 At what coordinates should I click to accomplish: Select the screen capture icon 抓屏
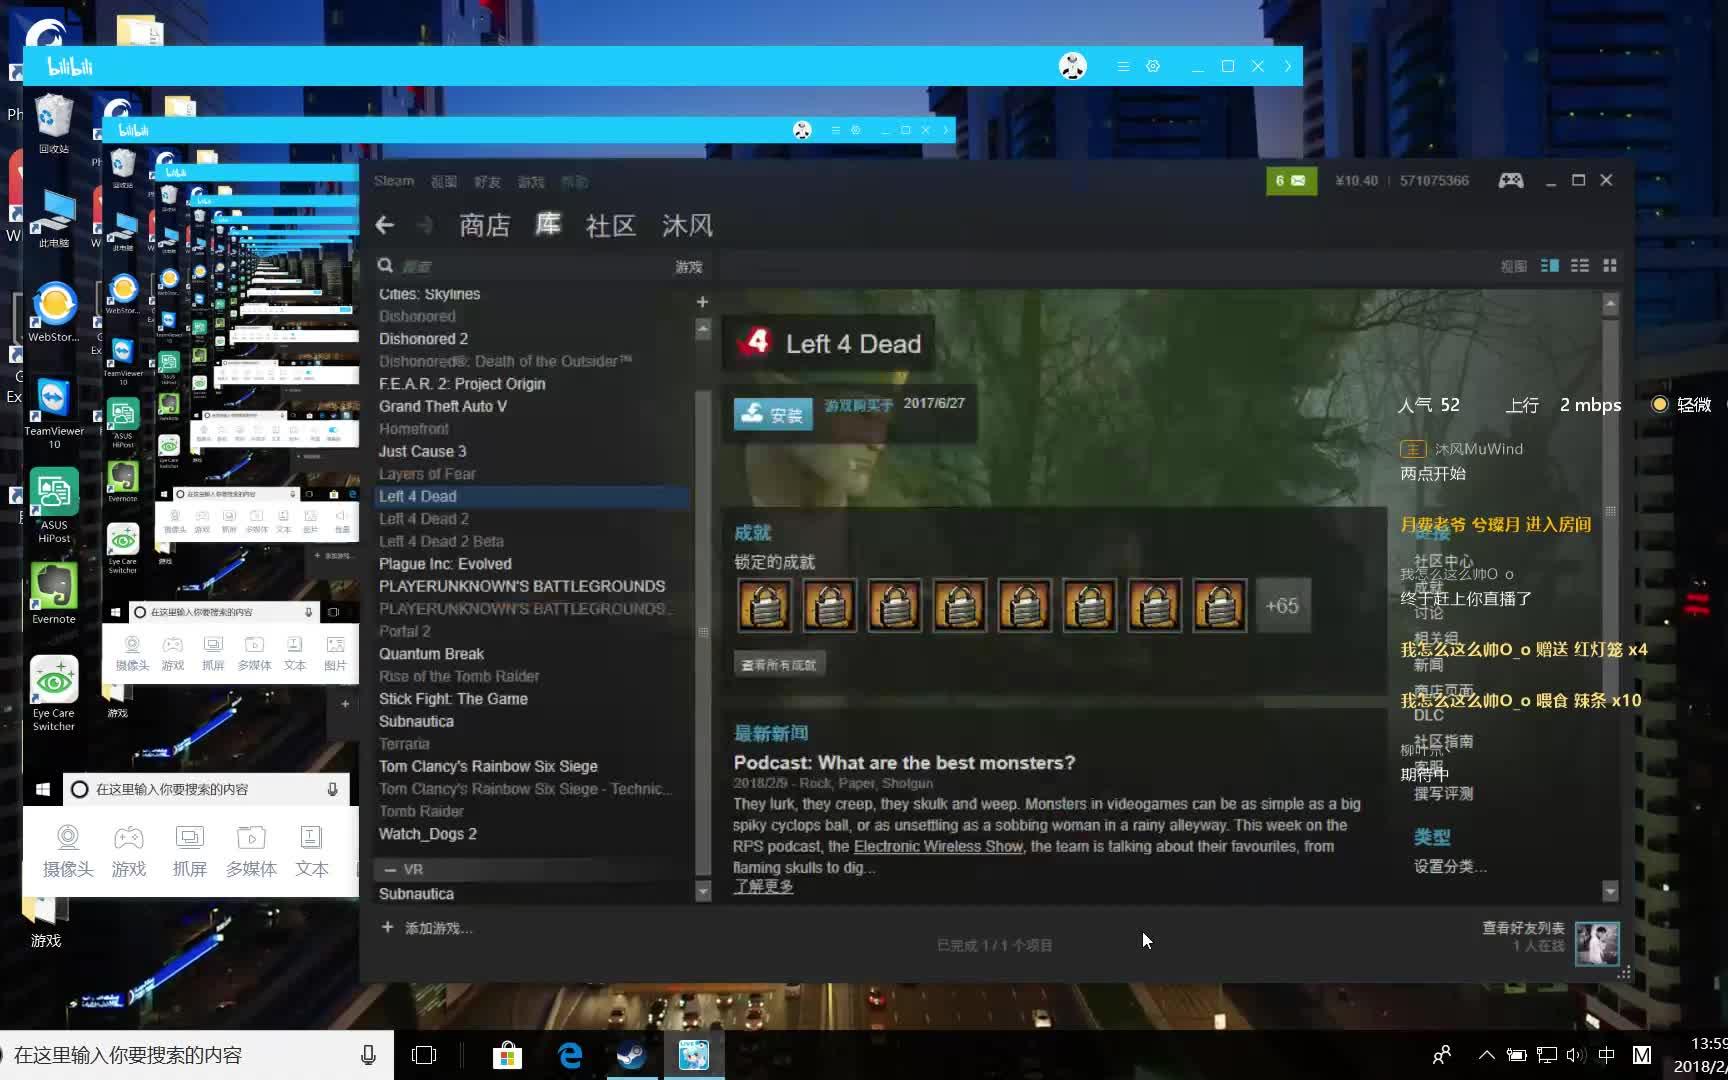tap(190, 851)
